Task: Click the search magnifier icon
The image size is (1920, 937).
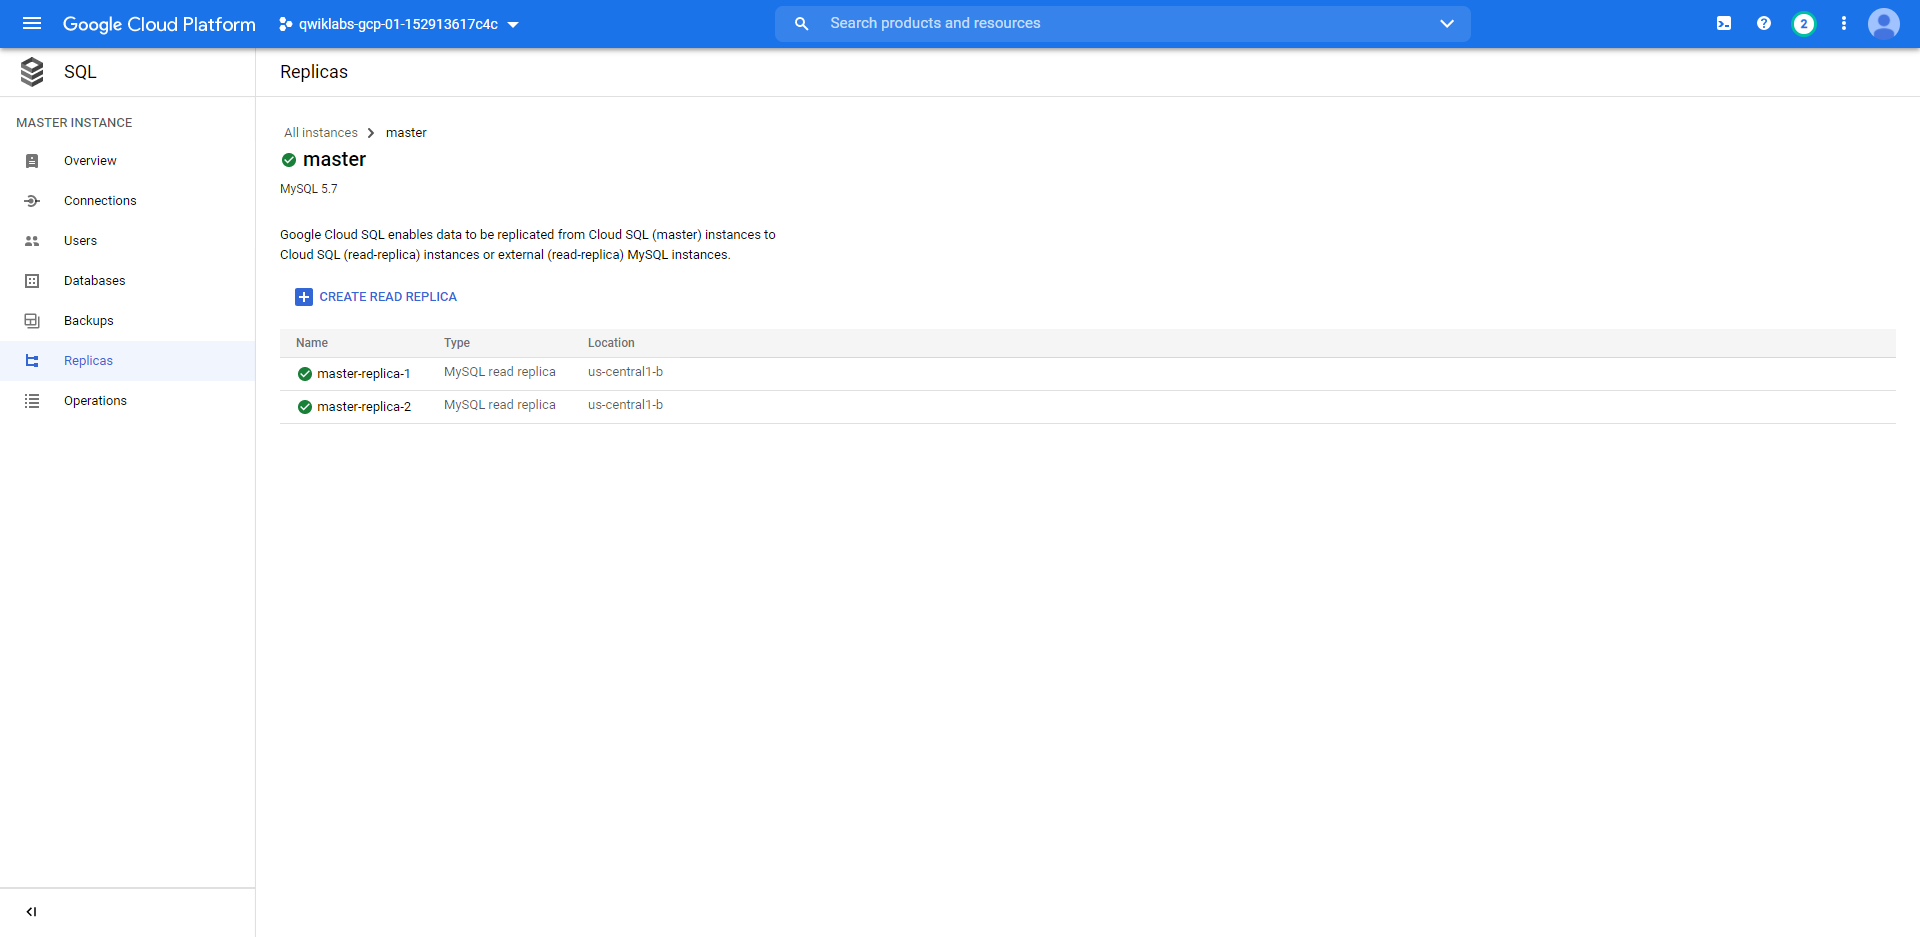Action: [x=801, y=23]
